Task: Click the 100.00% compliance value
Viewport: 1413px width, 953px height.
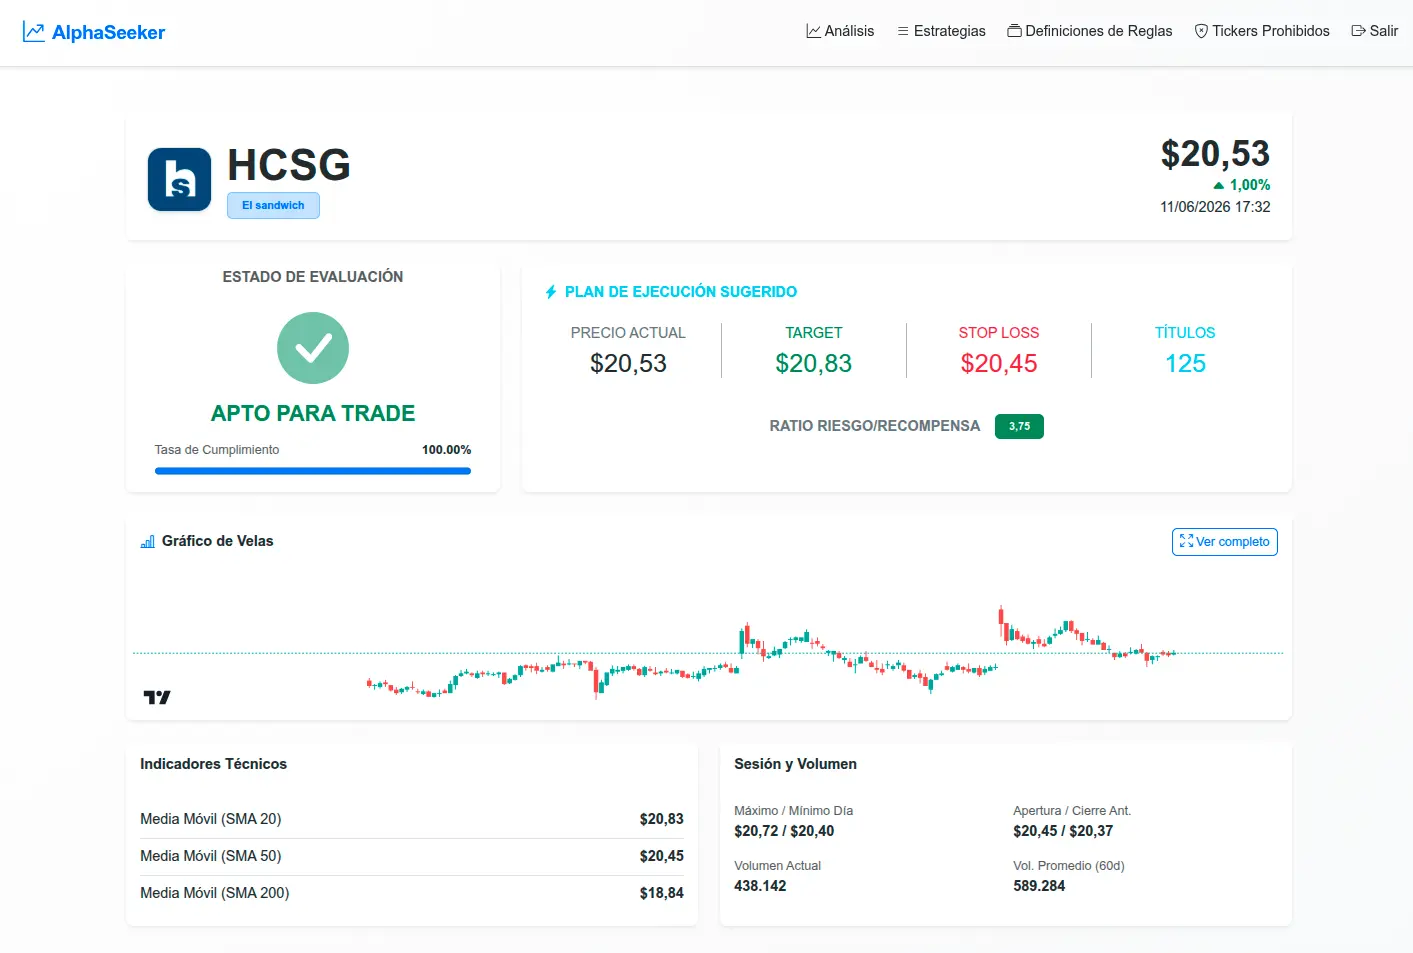Action: pyautogui.click(x=446, y=450)
